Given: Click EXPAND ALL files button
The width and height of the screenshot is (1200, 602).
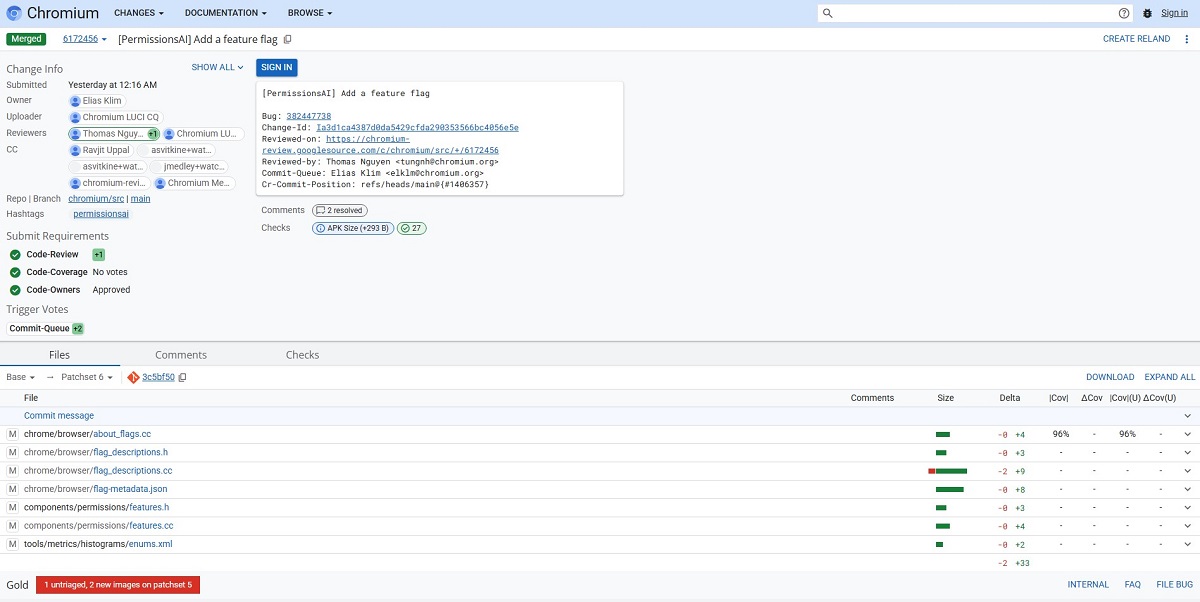Looking at the screenshot, I should [1170, 377].
